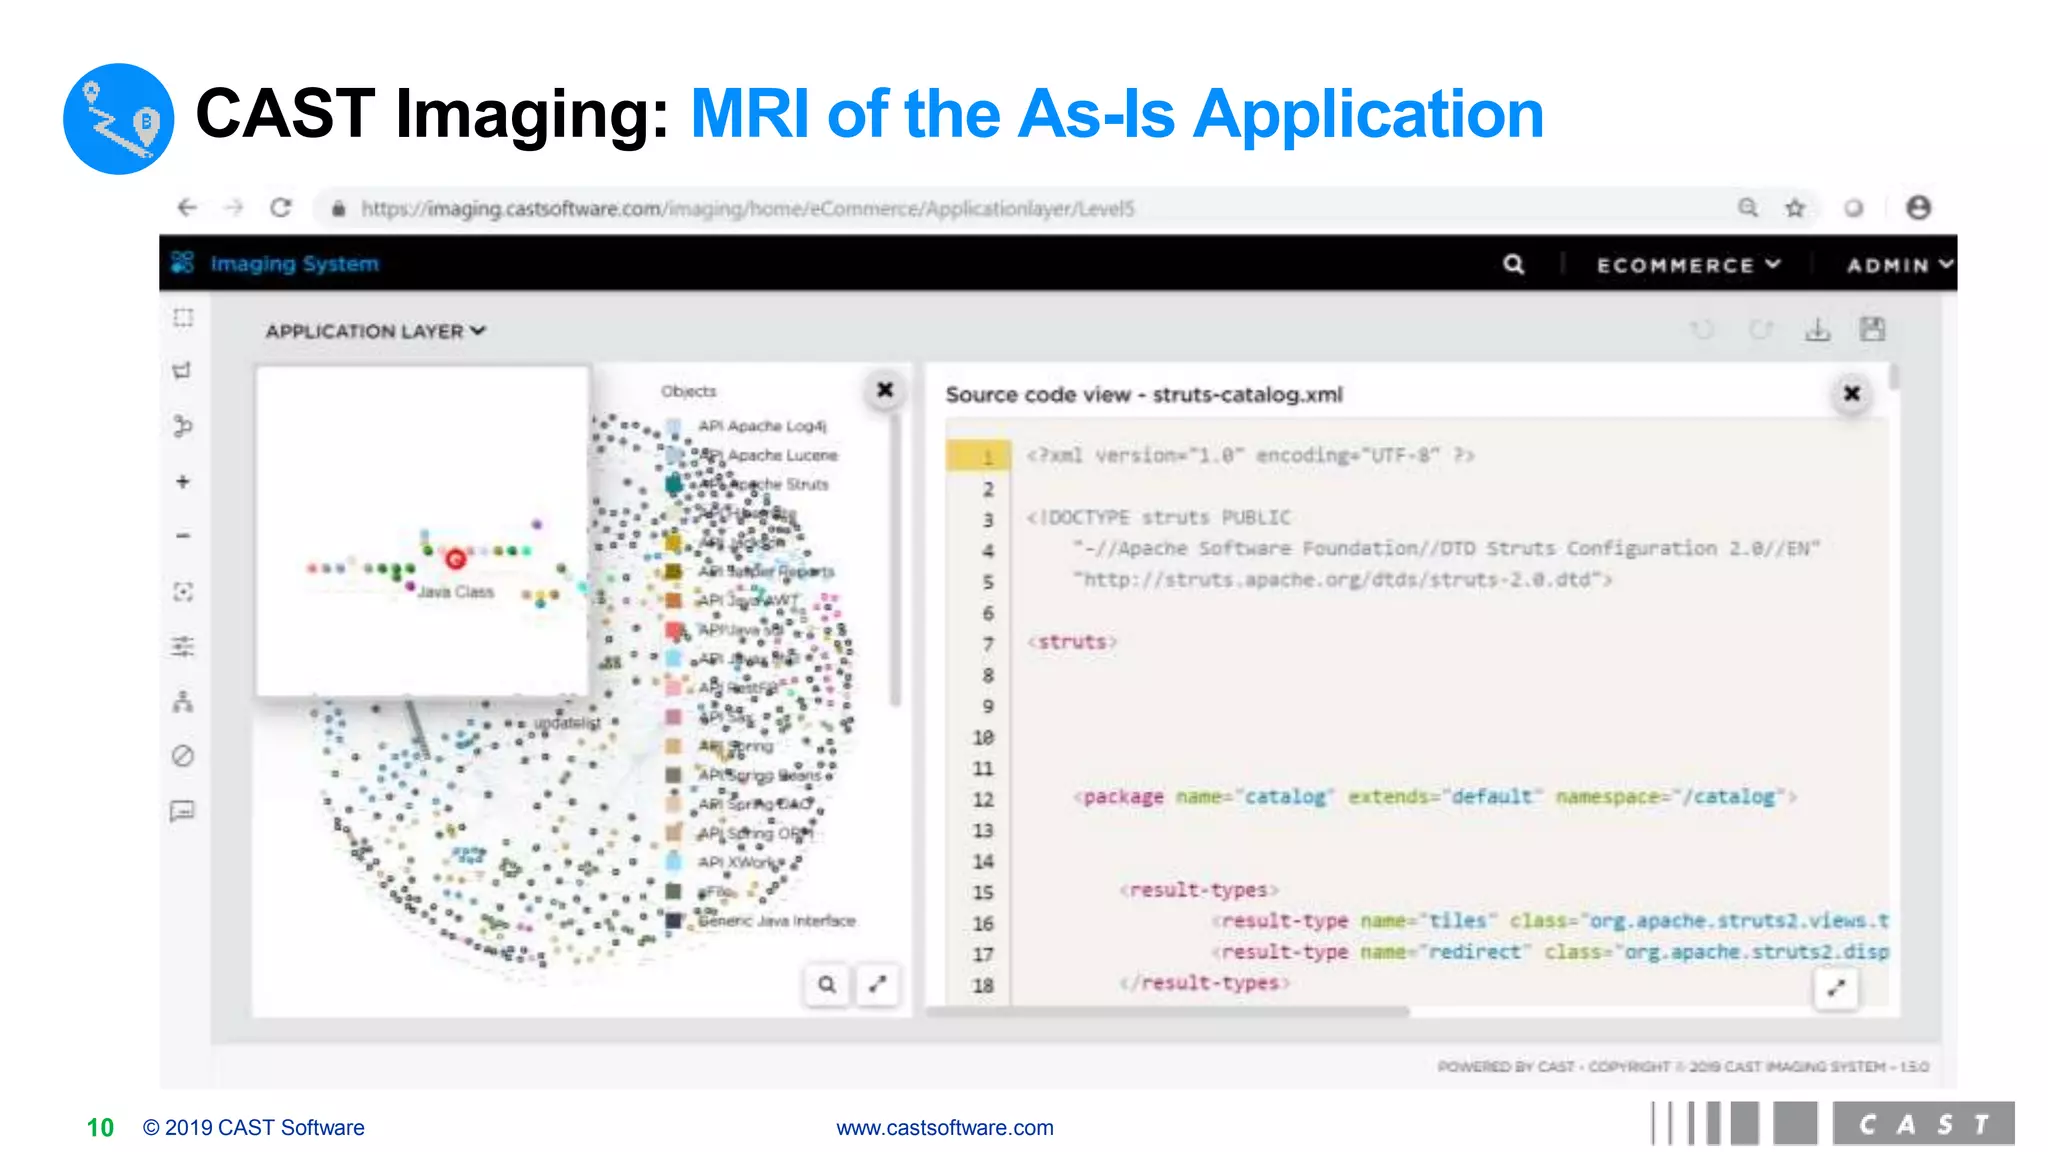Click the redo arrow in toolbar
Image resolution: width=2048 pixels, height=1152 pixels.
(1760, 329)
